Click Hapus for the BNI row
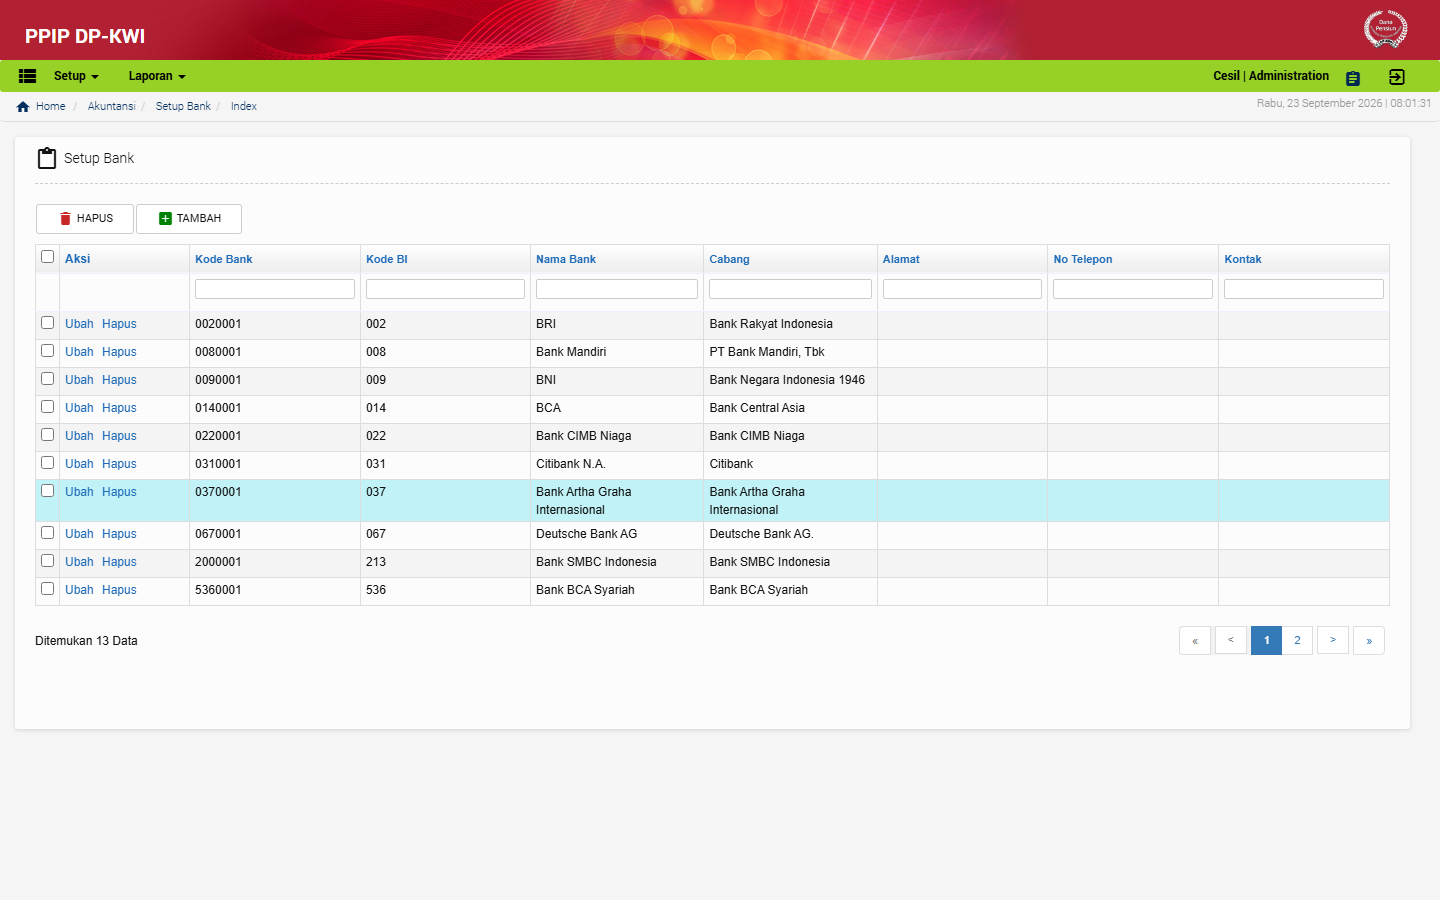This screenshot has width=1440, height=900. pyautogui.click(x=119, y=380)
